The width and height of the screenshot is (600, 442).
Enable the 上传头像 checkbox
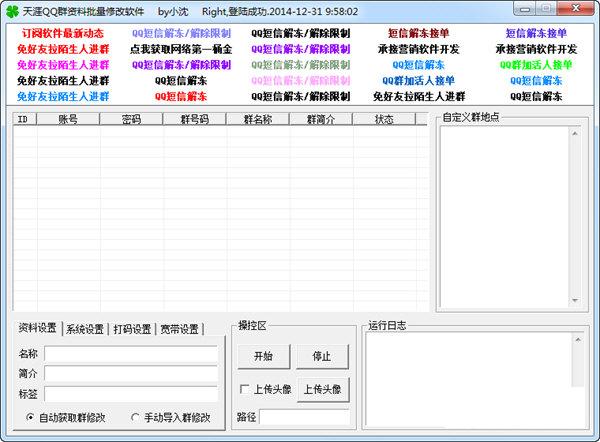coord(245,389)
